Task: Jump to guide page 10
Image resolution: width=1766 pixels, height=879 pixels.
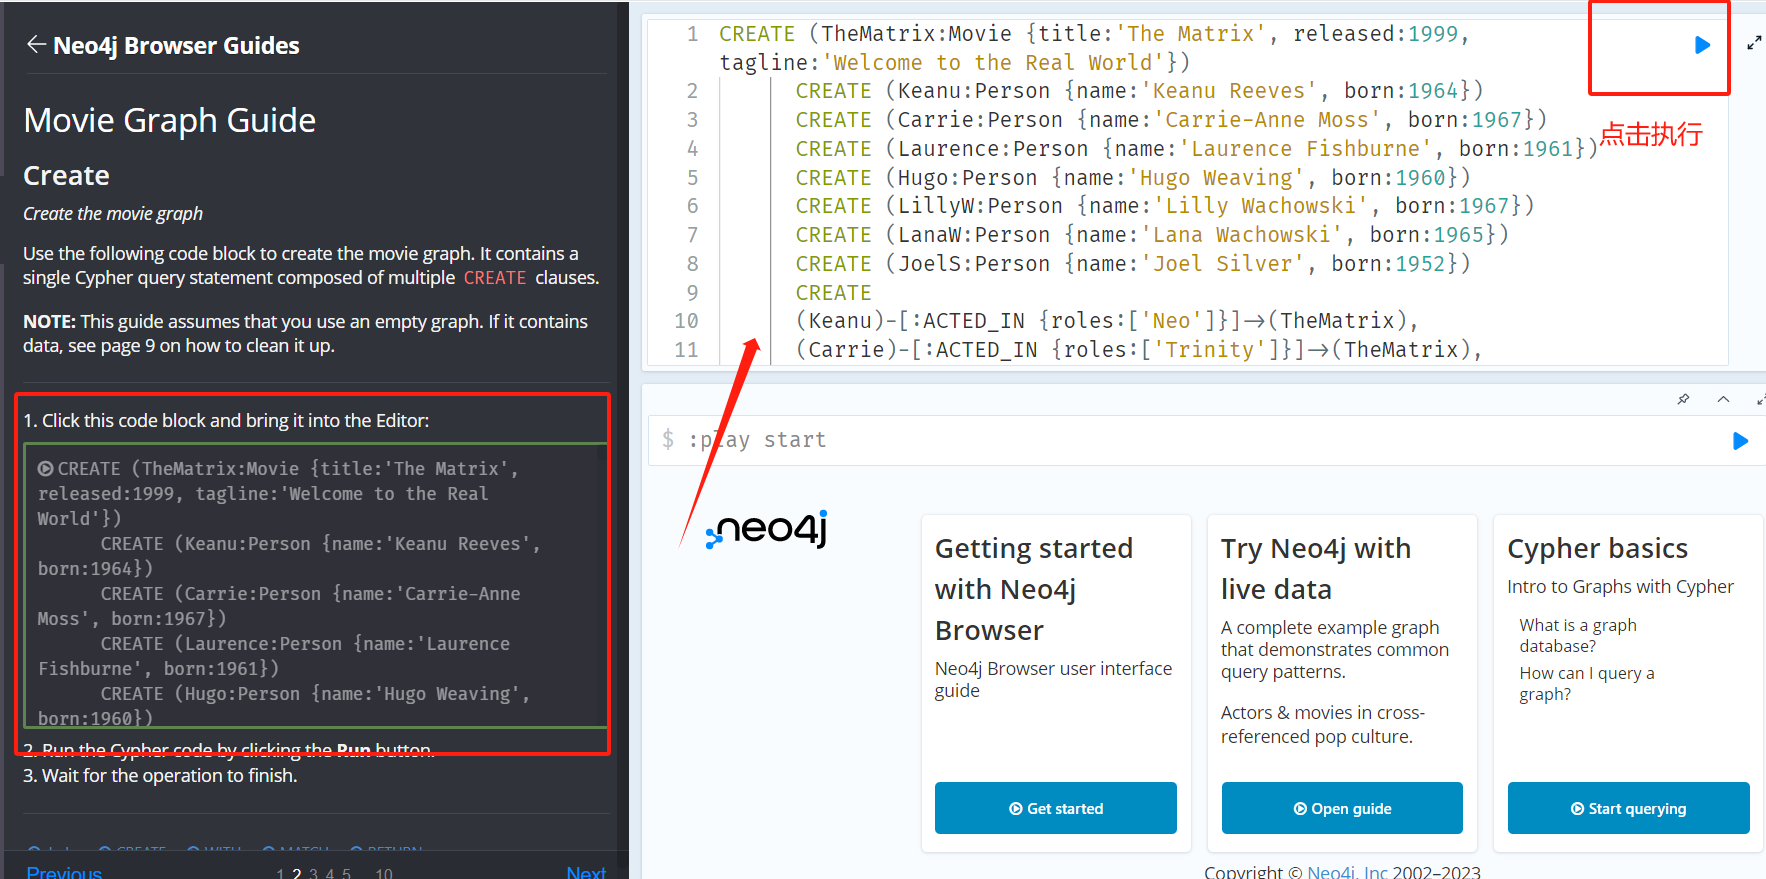Action: click(384, 873)
